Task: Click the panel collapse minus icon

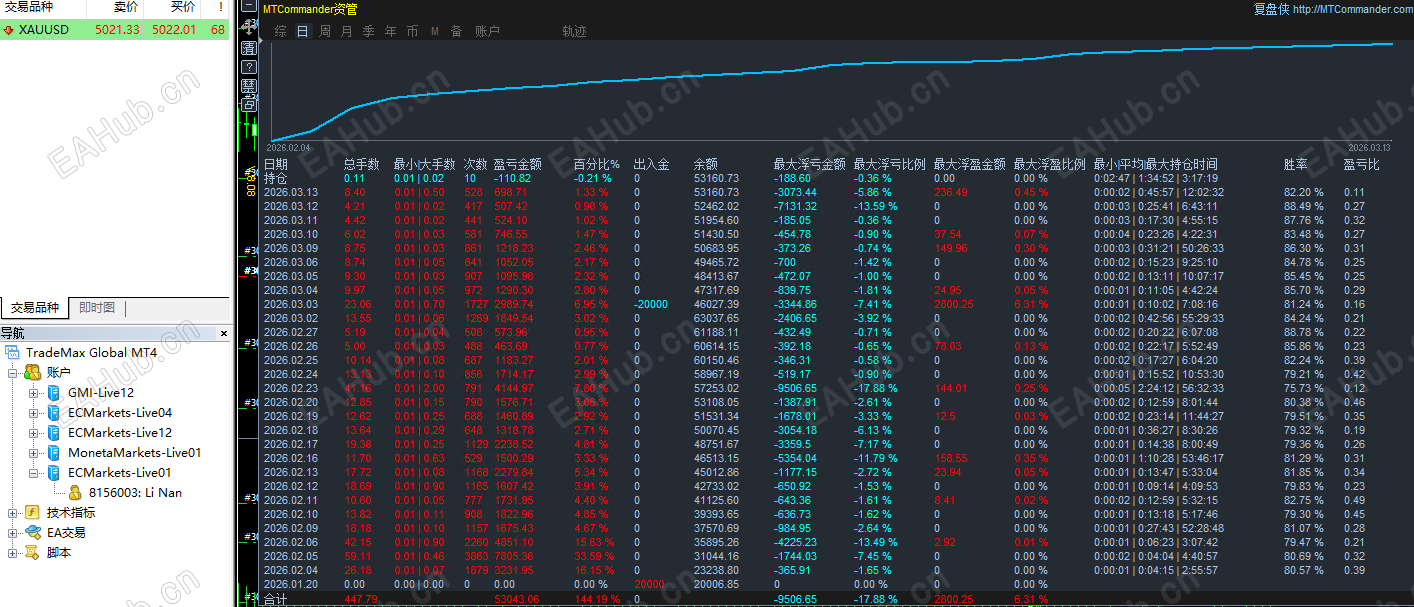Action: tap(249, 5)
